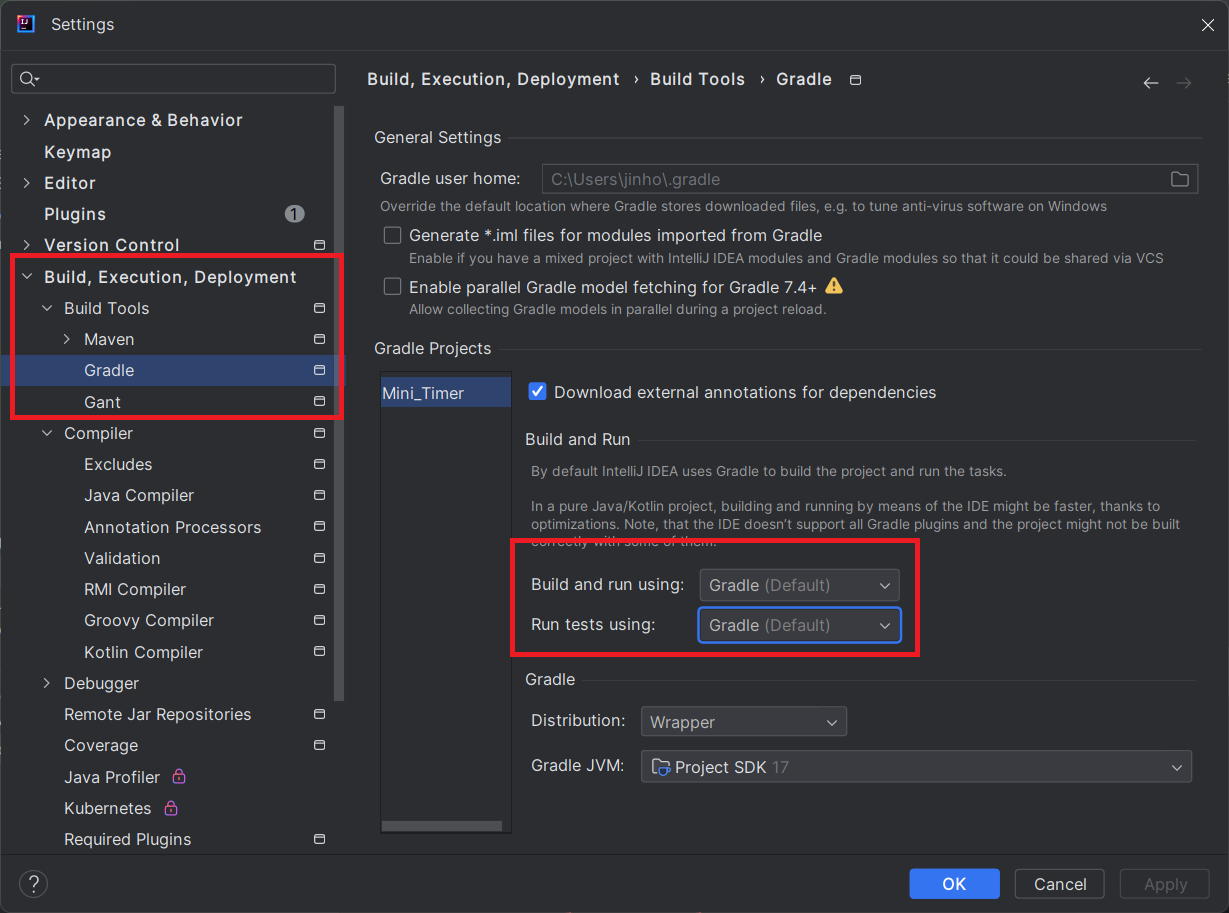Uncheck Download external annotations for dependencies
This screenshot has height=913, width=1229.
coord(537,392)
